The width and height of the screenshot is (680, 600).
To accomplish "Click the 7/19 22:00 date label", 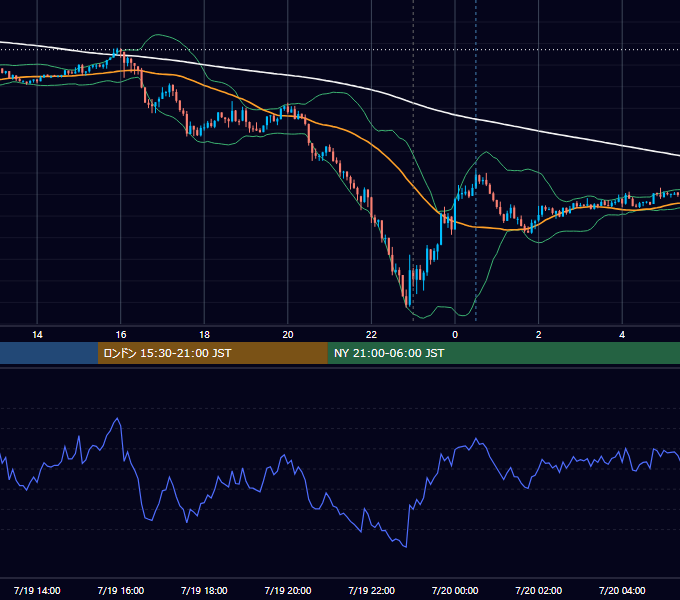I will [372, 590].
